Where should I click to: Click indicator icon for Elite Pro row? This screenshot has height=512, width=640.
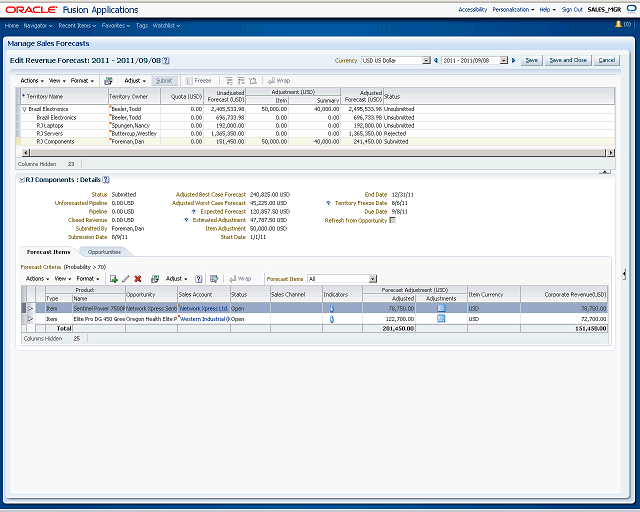[x=332, y=319]
